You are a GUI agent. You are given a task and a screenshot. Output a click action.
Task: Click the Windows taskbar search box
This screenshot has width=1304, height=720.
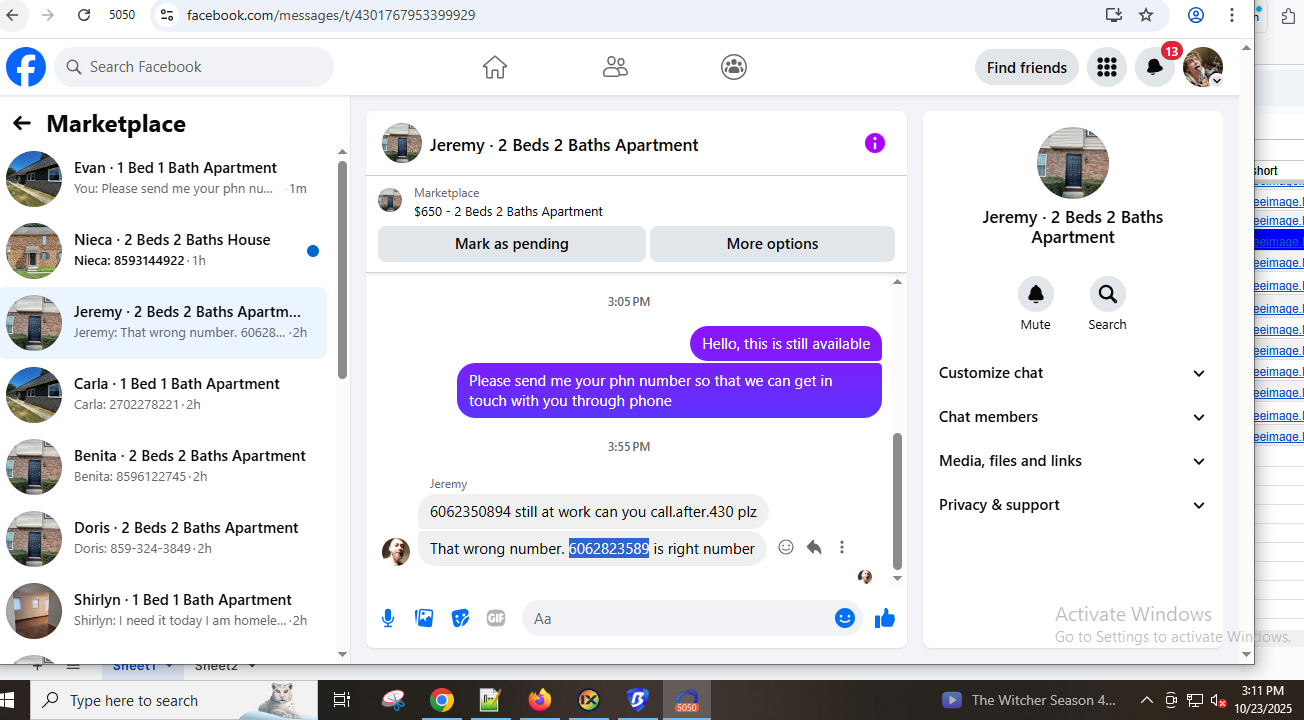click(x=174, y=700)
